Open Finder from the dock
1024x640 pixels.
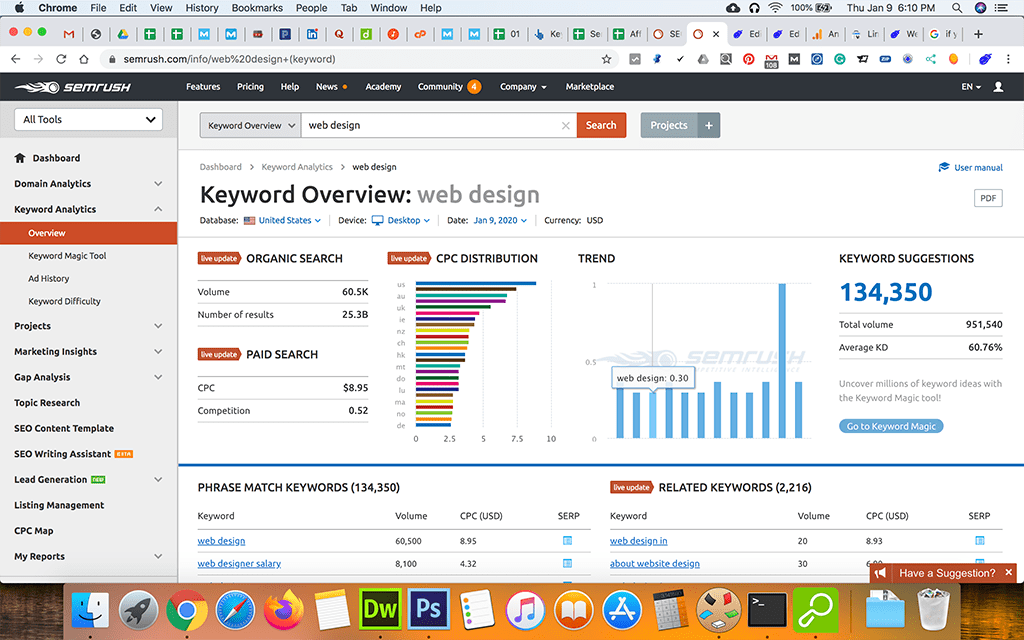(90, 610)
